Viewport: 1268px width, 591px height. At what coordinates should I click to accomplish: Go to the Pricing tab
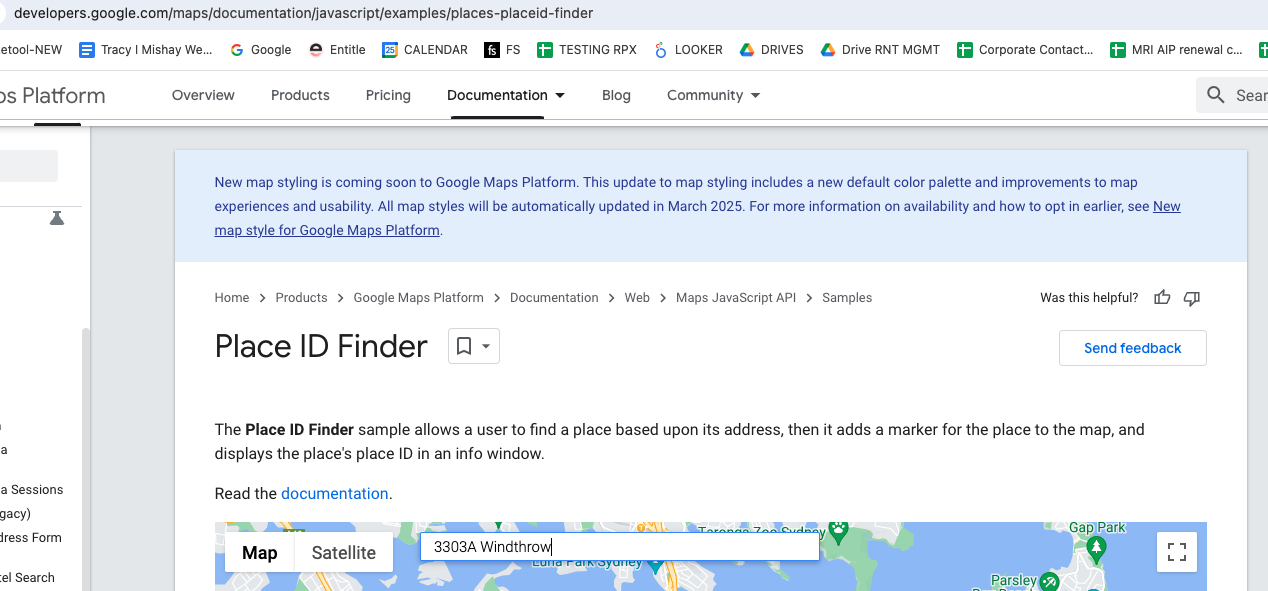388,95
